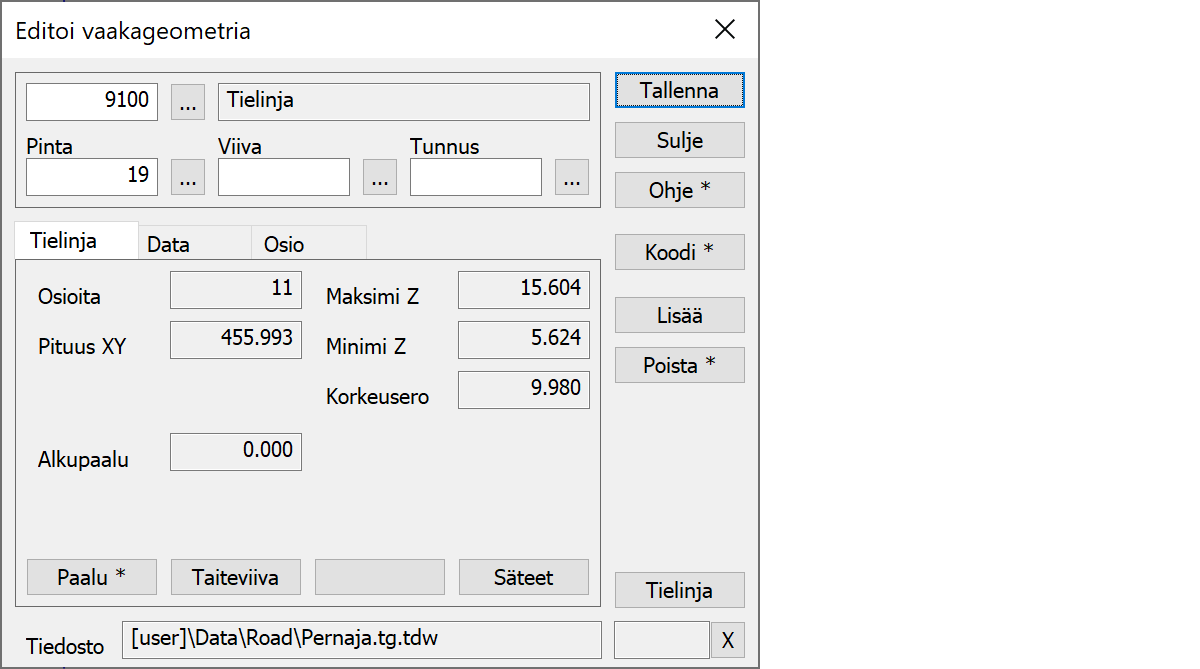
Task: Click Tielinja button on right side
Action: 679,590
